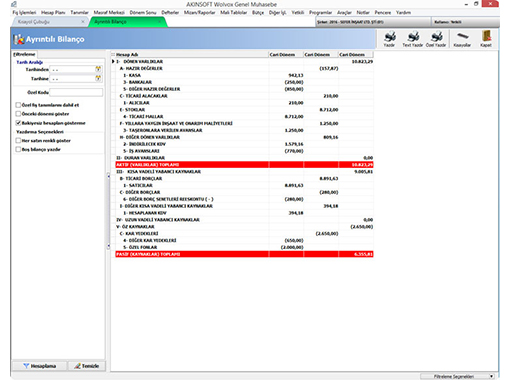Select the B- TİCARİ BORÇLAR row
510x380 pixels.
pyautogui.click(x=244, y=178)
